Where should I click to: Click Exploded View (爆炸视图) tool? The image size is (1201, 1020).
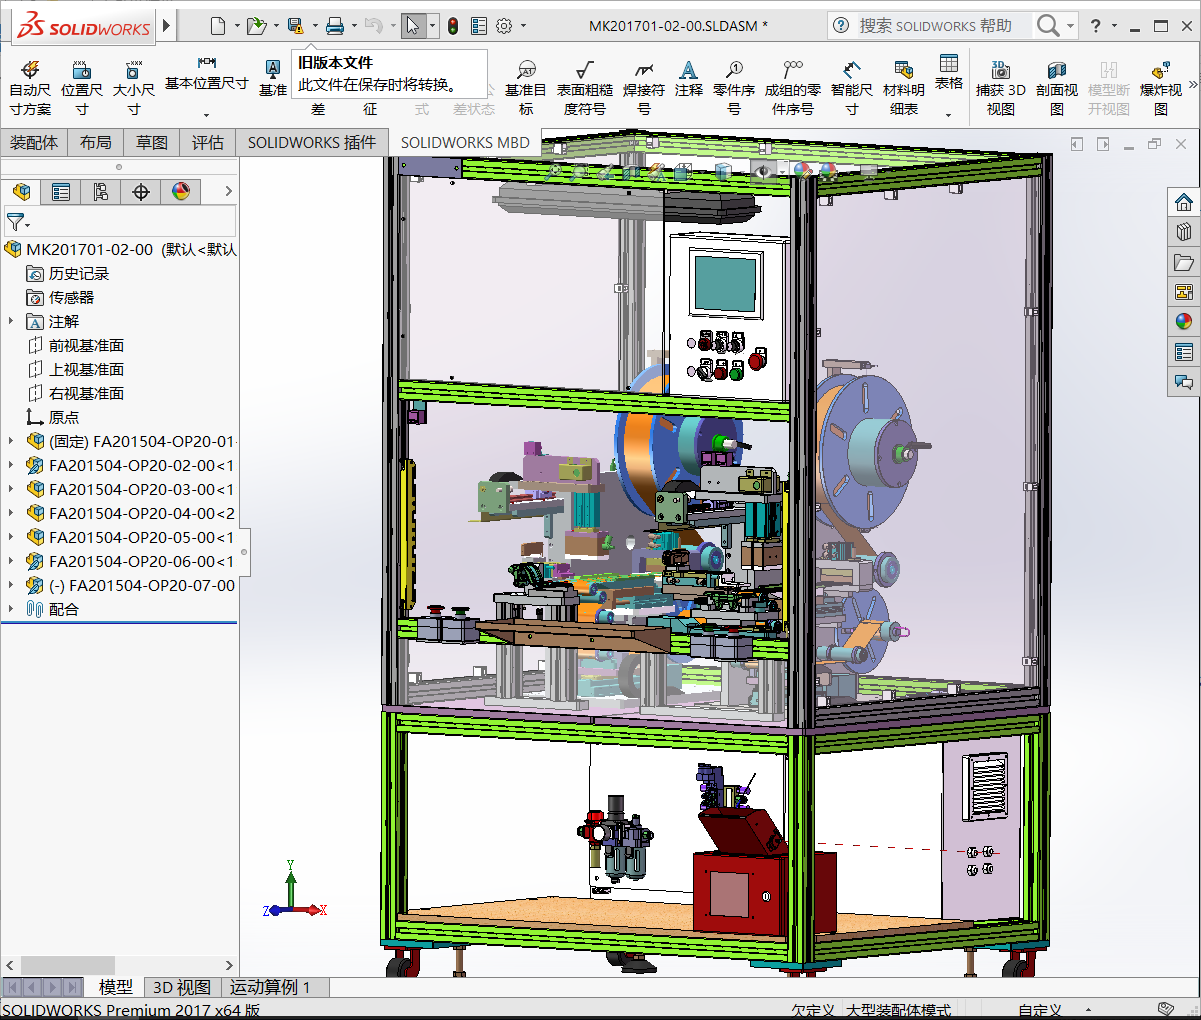1161,88
